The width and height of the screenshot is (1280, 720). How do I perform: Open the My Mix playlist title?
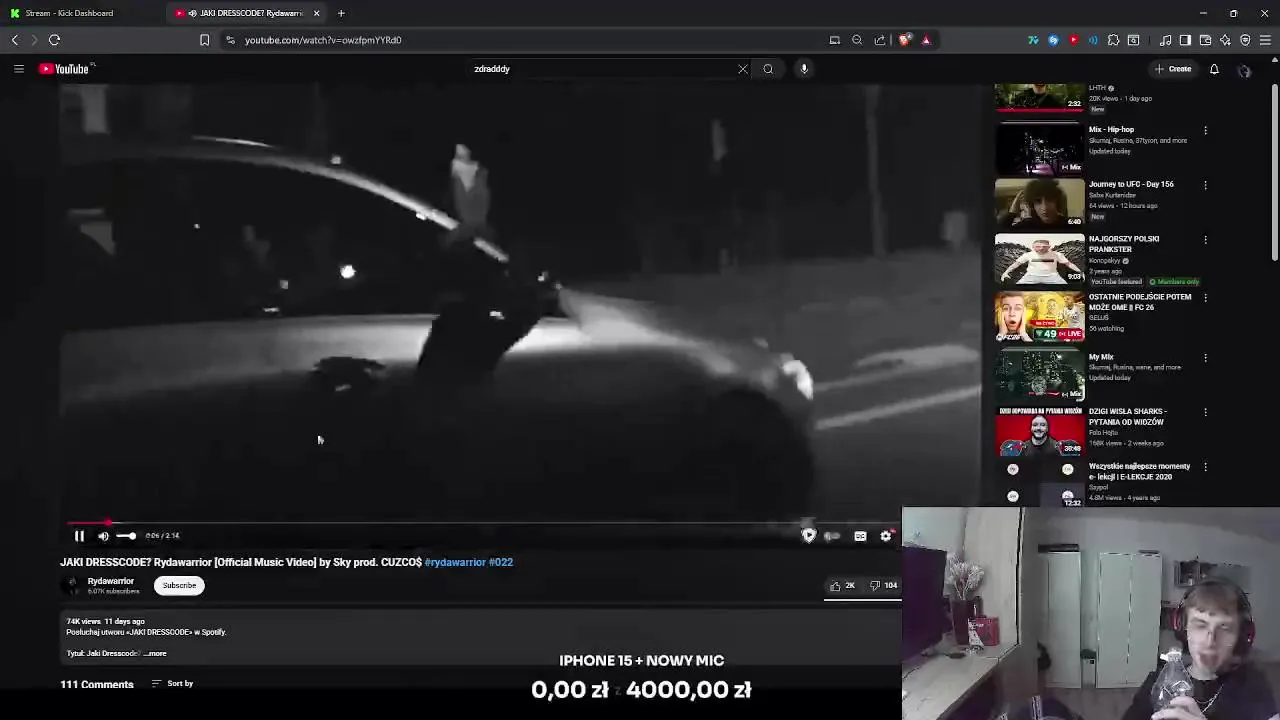coord(1101,357)
